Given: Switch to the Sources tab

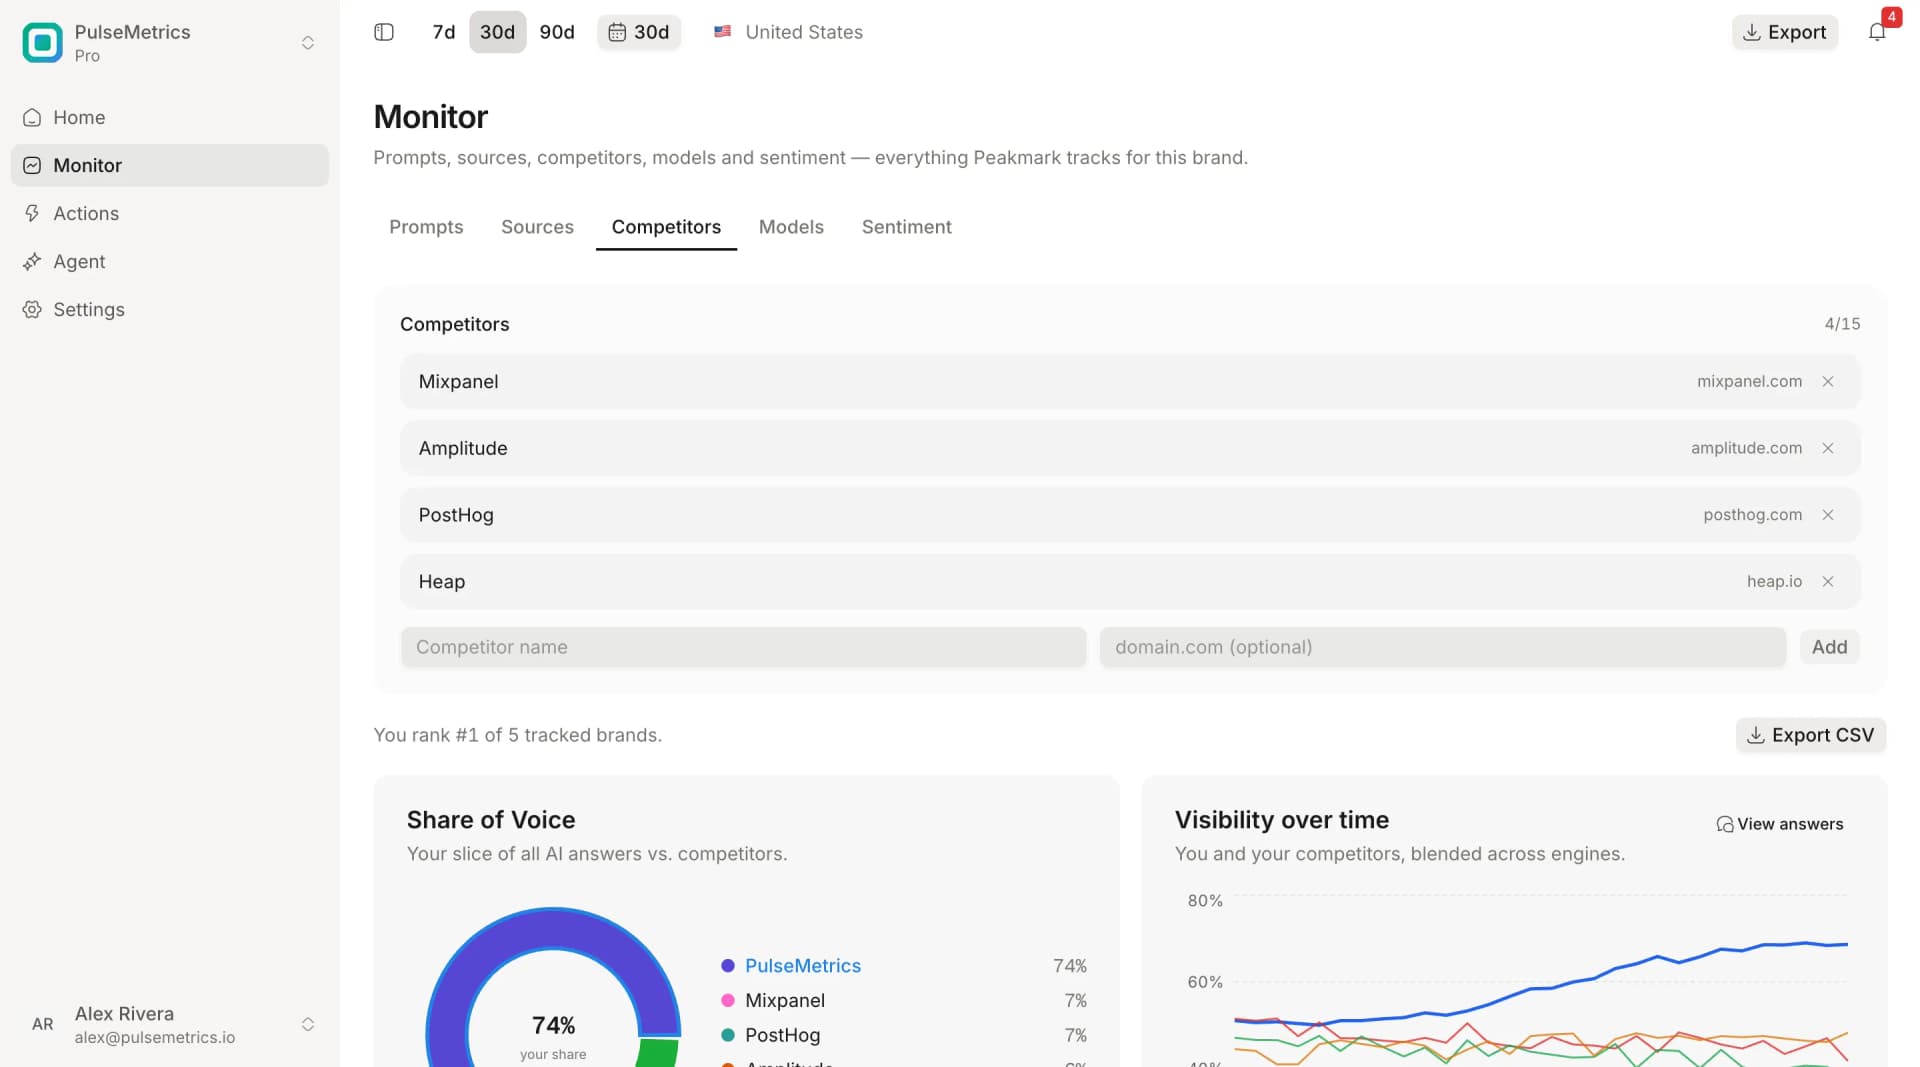Looking at the screenshot, I should [x=537, y=227].
